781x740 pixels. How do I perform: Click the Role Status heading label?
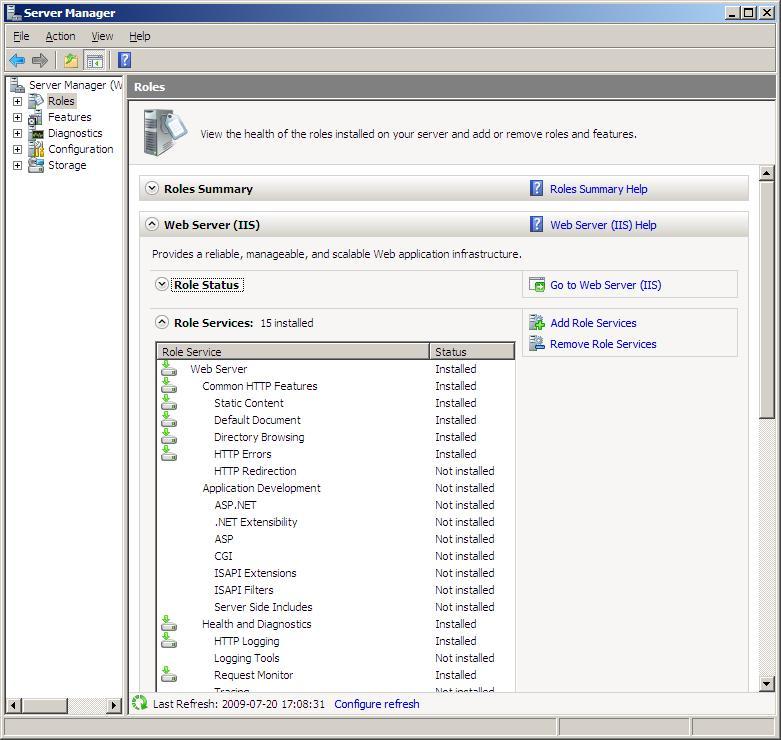pyautogui.click(x=207, y=285)
